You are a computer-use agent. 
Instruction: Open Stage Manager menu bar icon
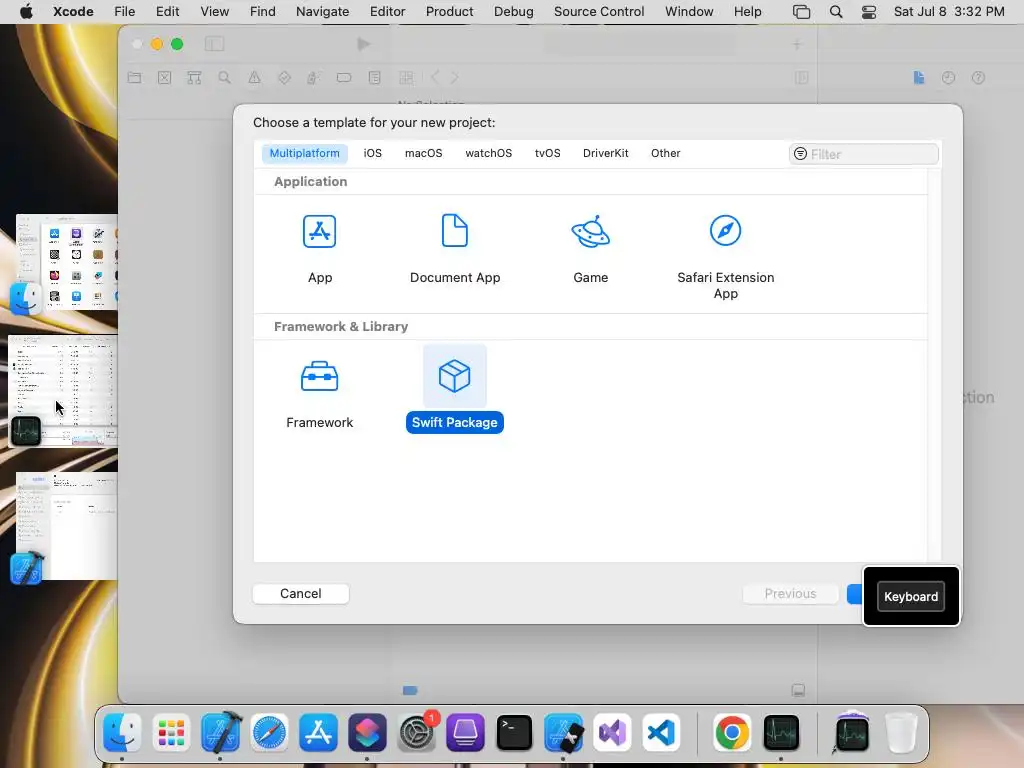801,12
